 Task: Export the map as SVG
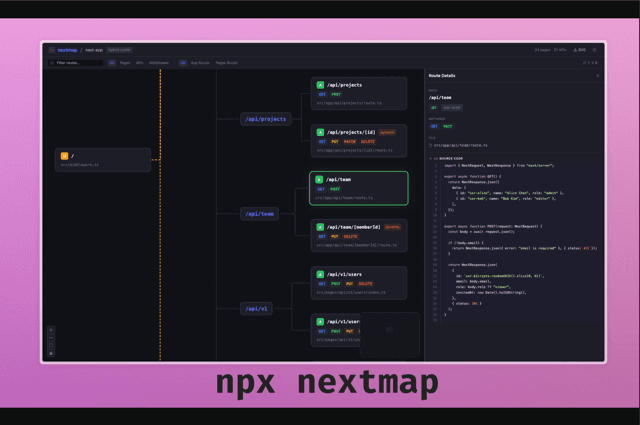(580, 50)
